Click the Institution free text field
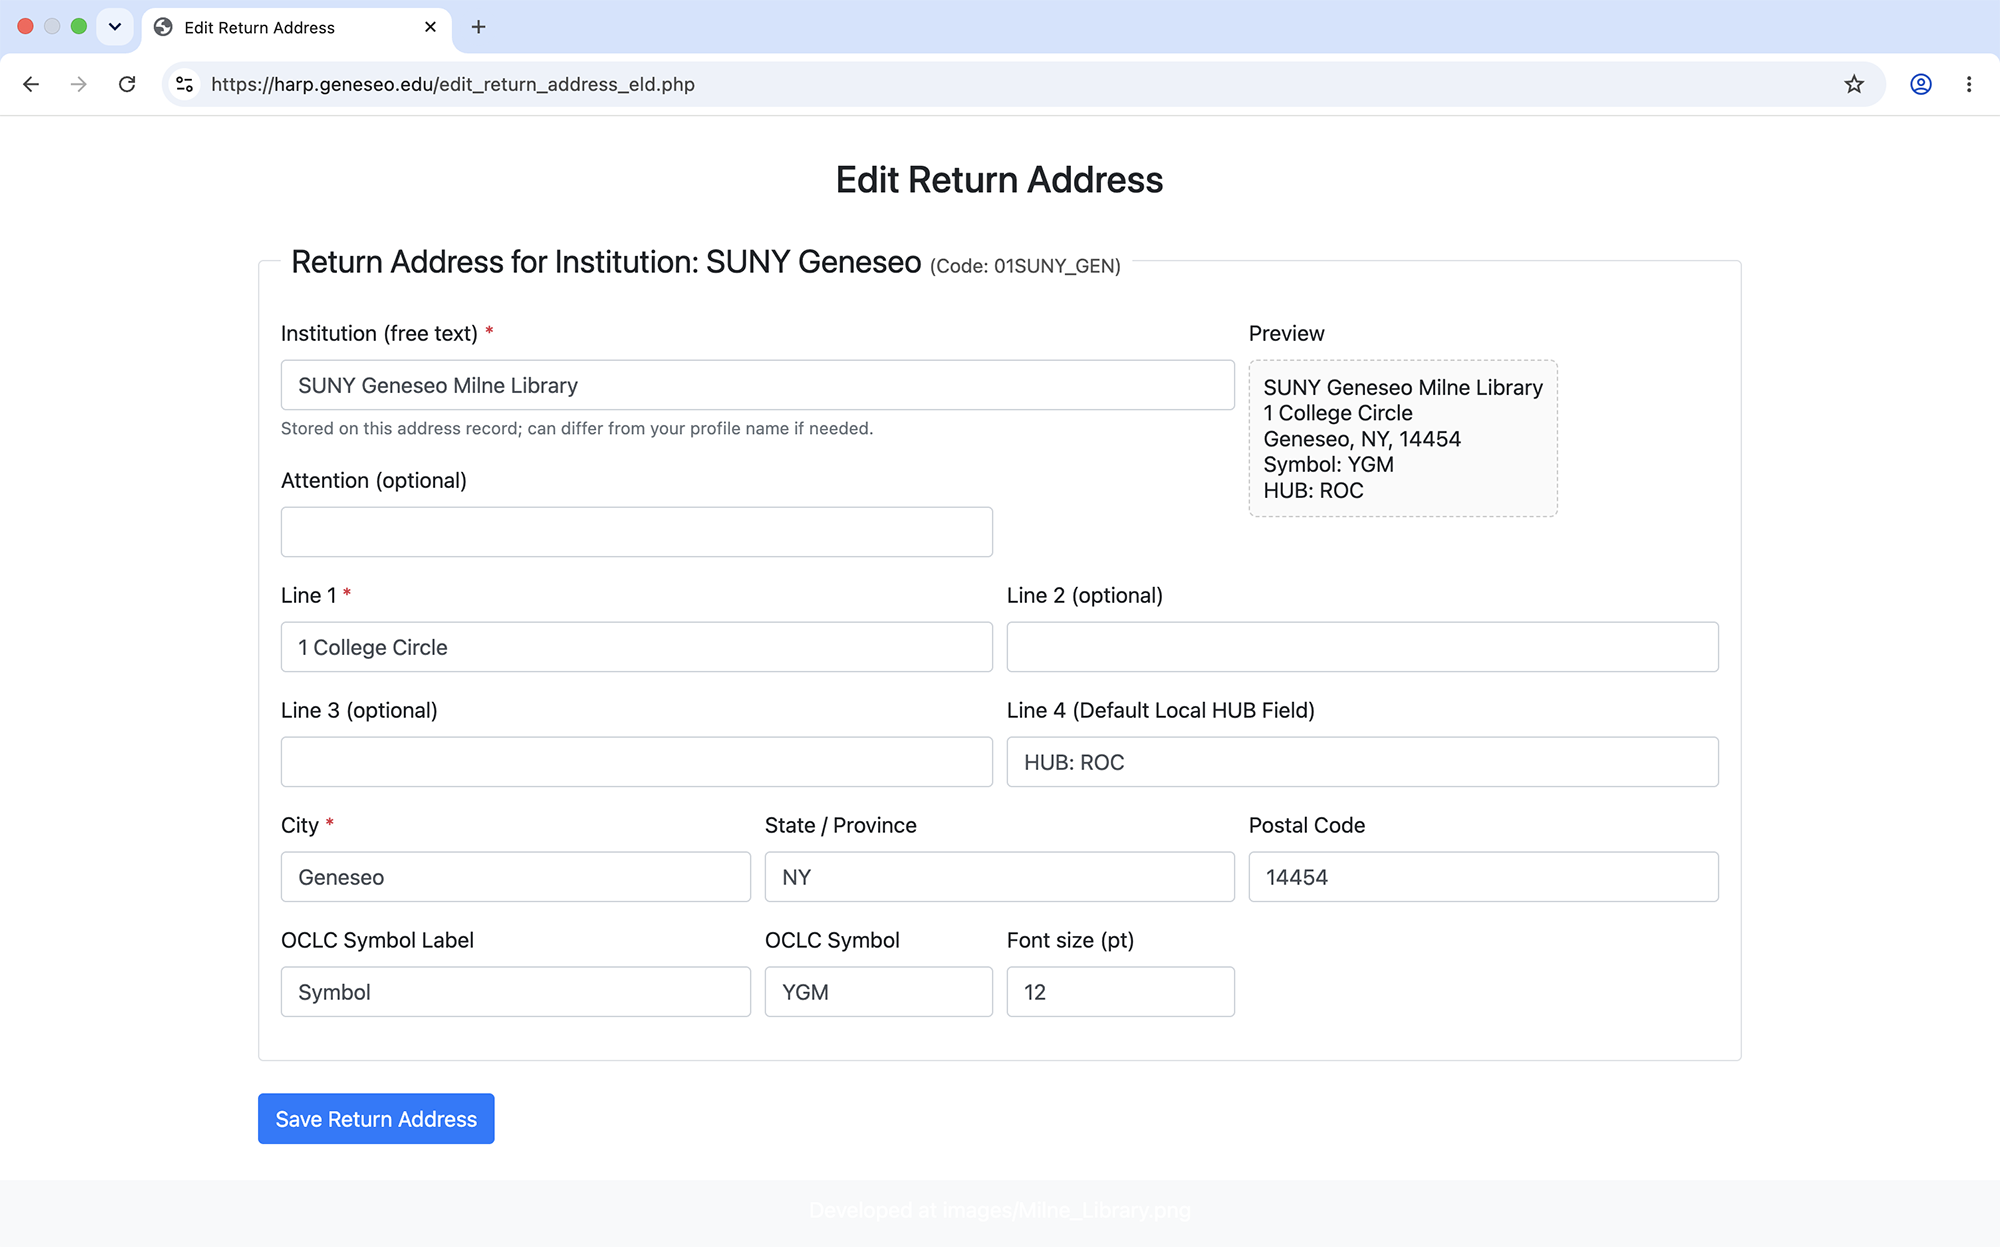Viewport: 2000px width, 1247px height. [x=757, y=385]
